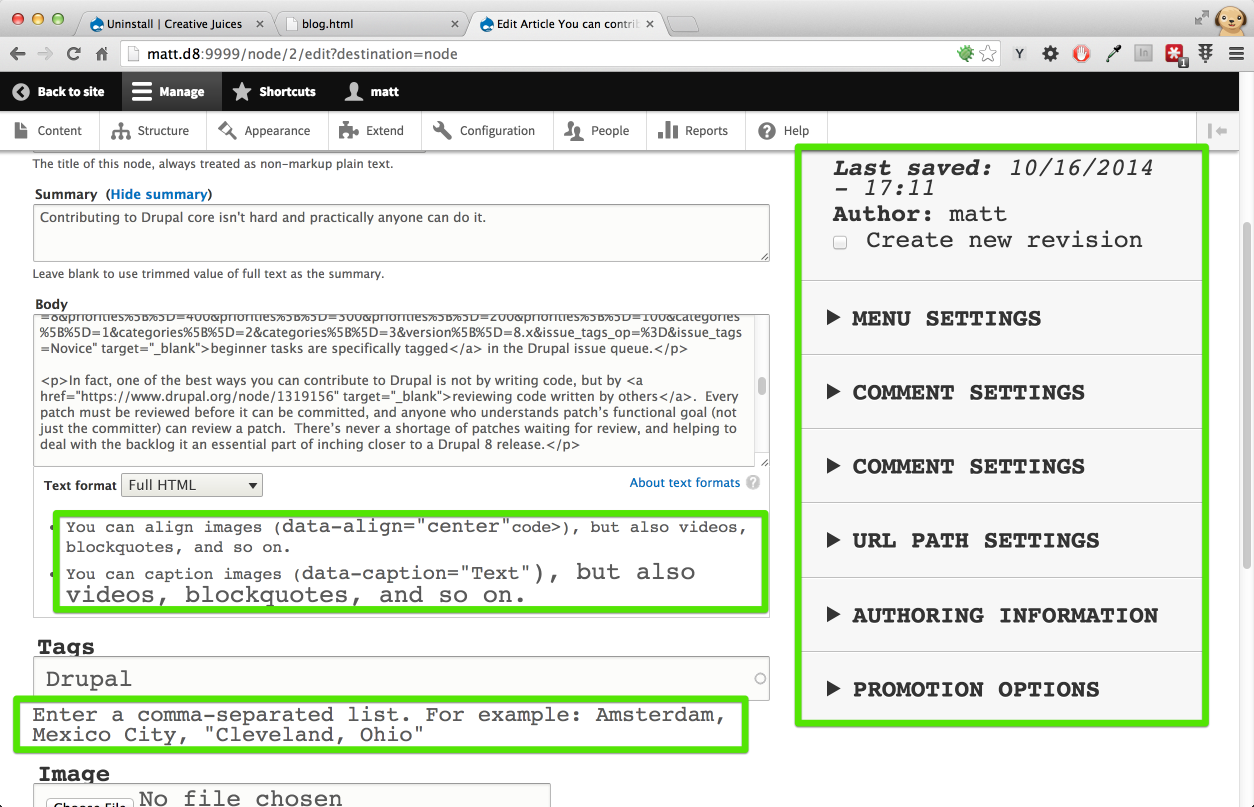Viewport: 1254px width, 807px height.
Task: Click the dog avatar profile icon
Action: coord(1230,19)
